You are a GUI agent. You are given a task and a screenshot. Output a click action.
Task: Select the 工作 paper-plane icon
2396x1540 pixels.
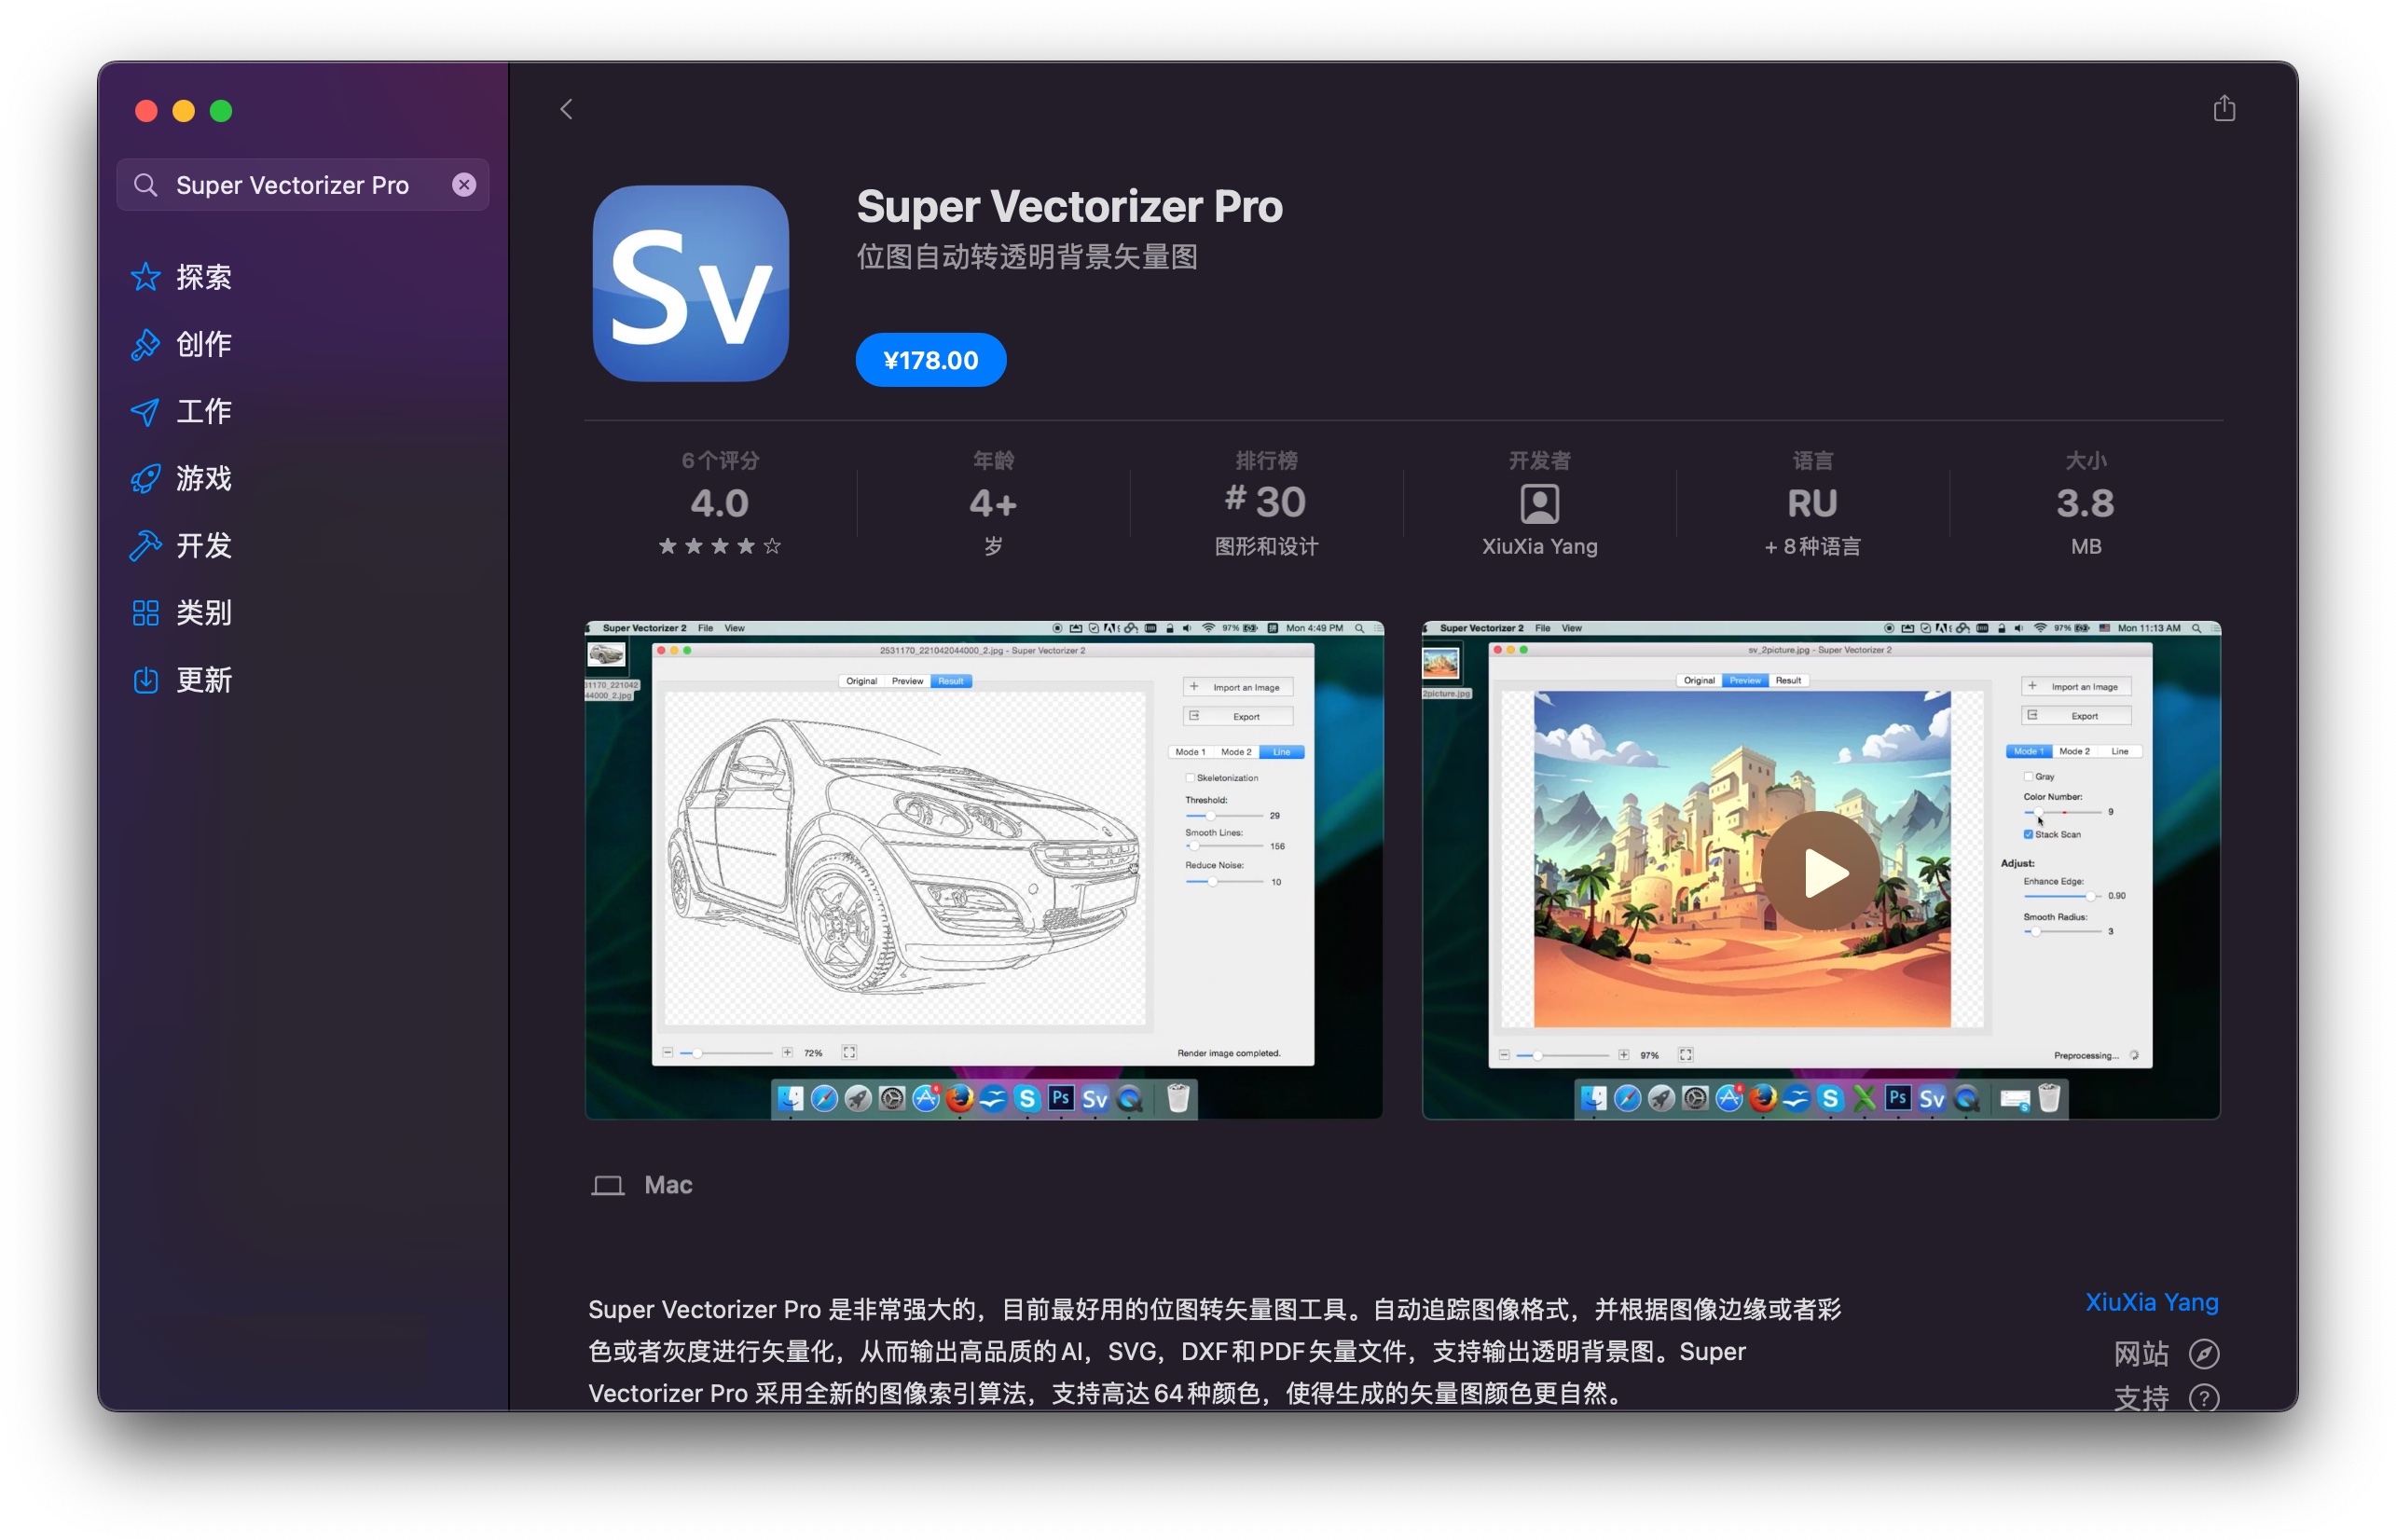(146, 411)
